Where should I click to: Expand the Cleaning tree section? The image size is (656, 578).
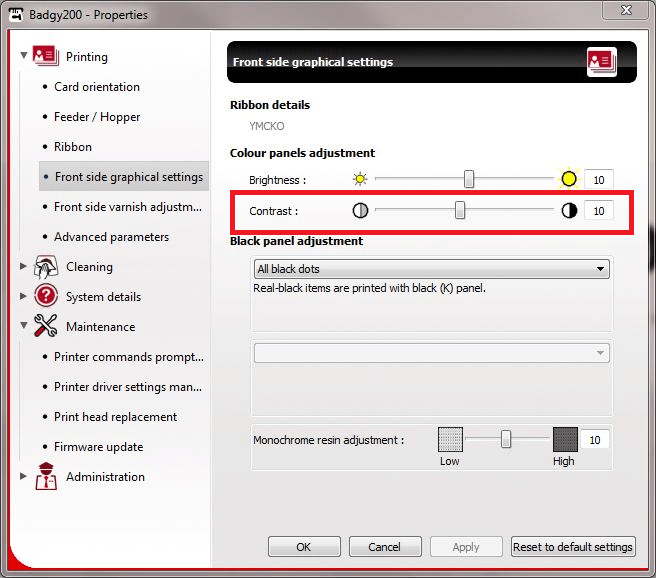click(x=23, y=266)
